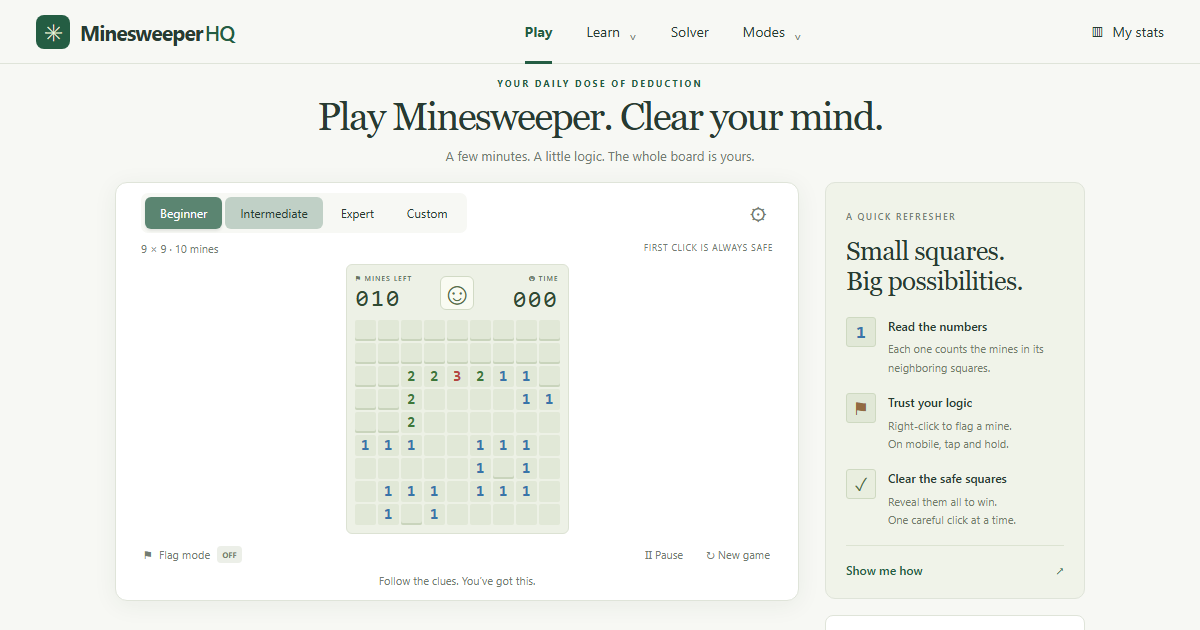1200x630 pixels.
Task: Click the 010 mines left counter
Action: click(x=377, y=299)
